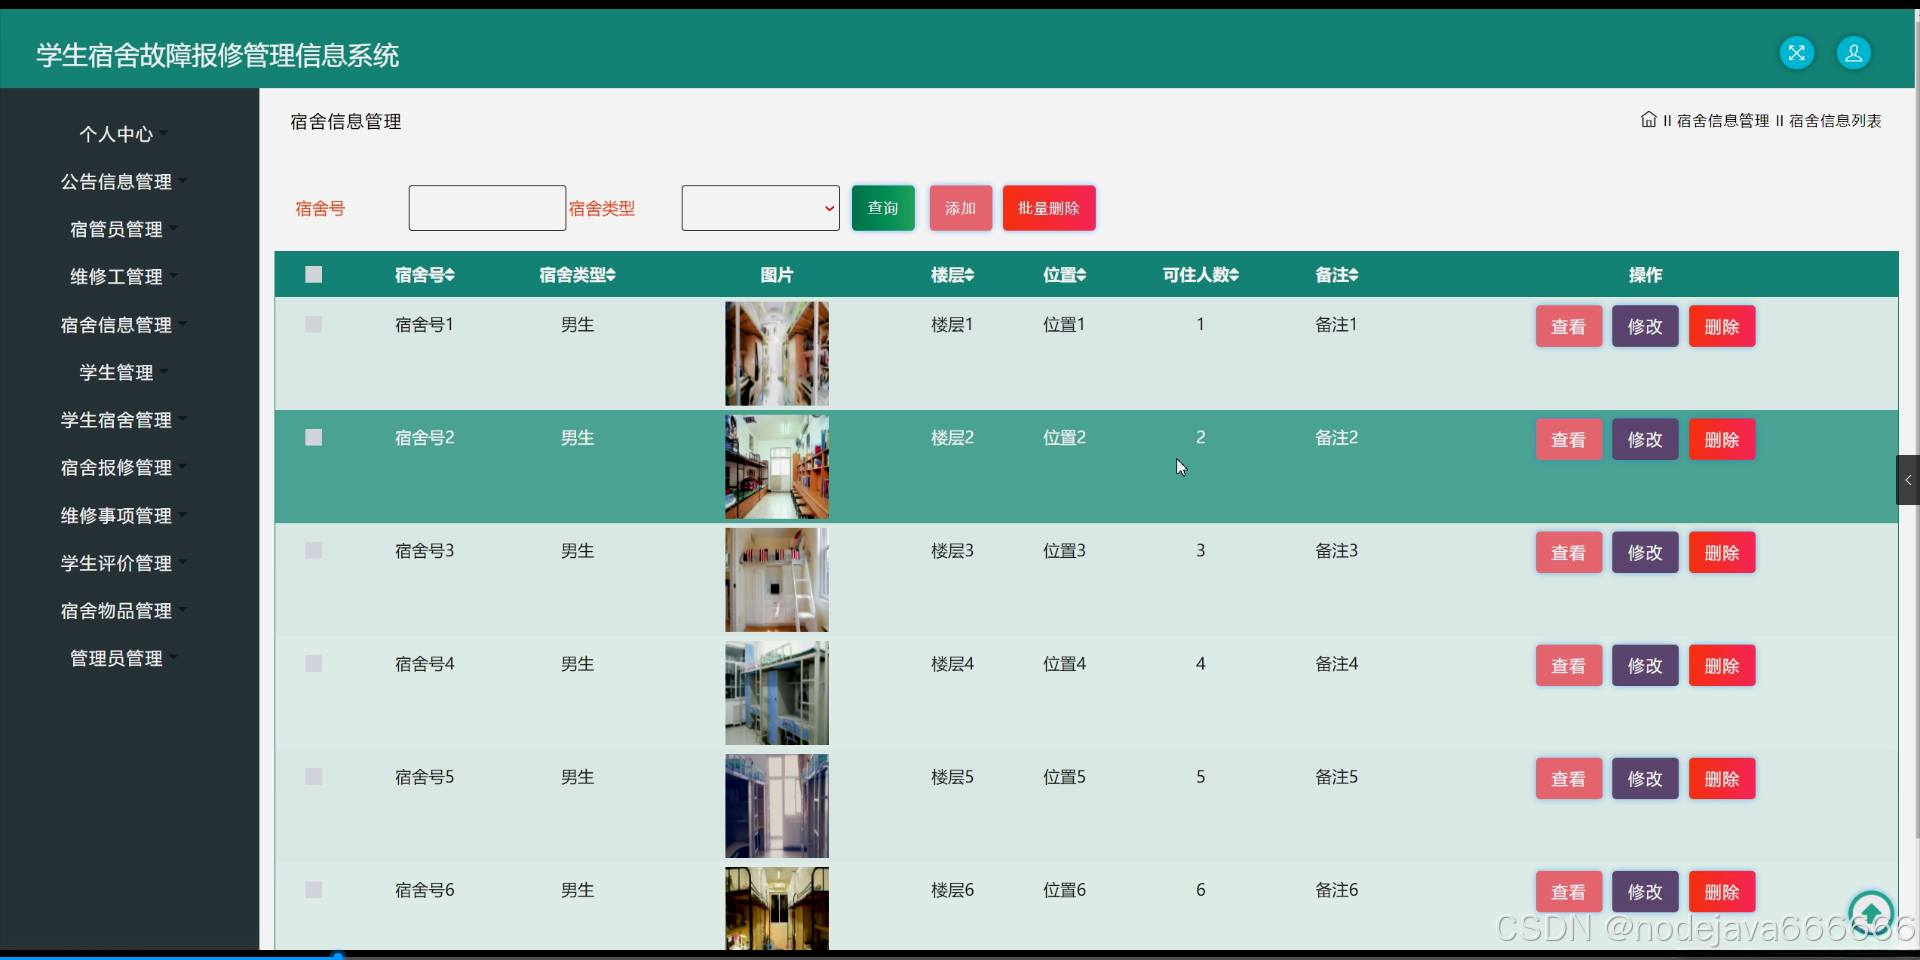The image size is (1920, 960).
Task: Delete 宿舍号4 with 删除 button
Action: click(x=1722, y=665)
